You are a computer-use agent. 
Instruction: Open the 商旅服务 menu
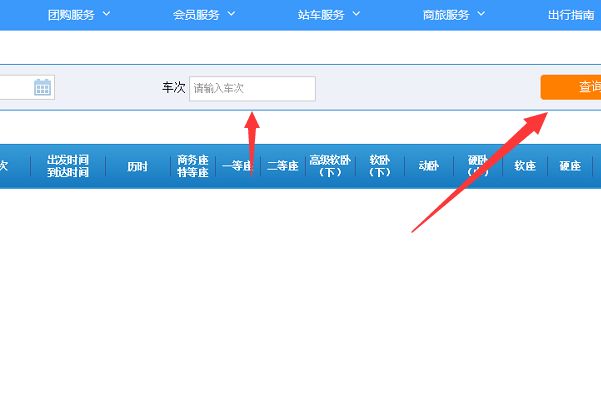click(453, 15)
